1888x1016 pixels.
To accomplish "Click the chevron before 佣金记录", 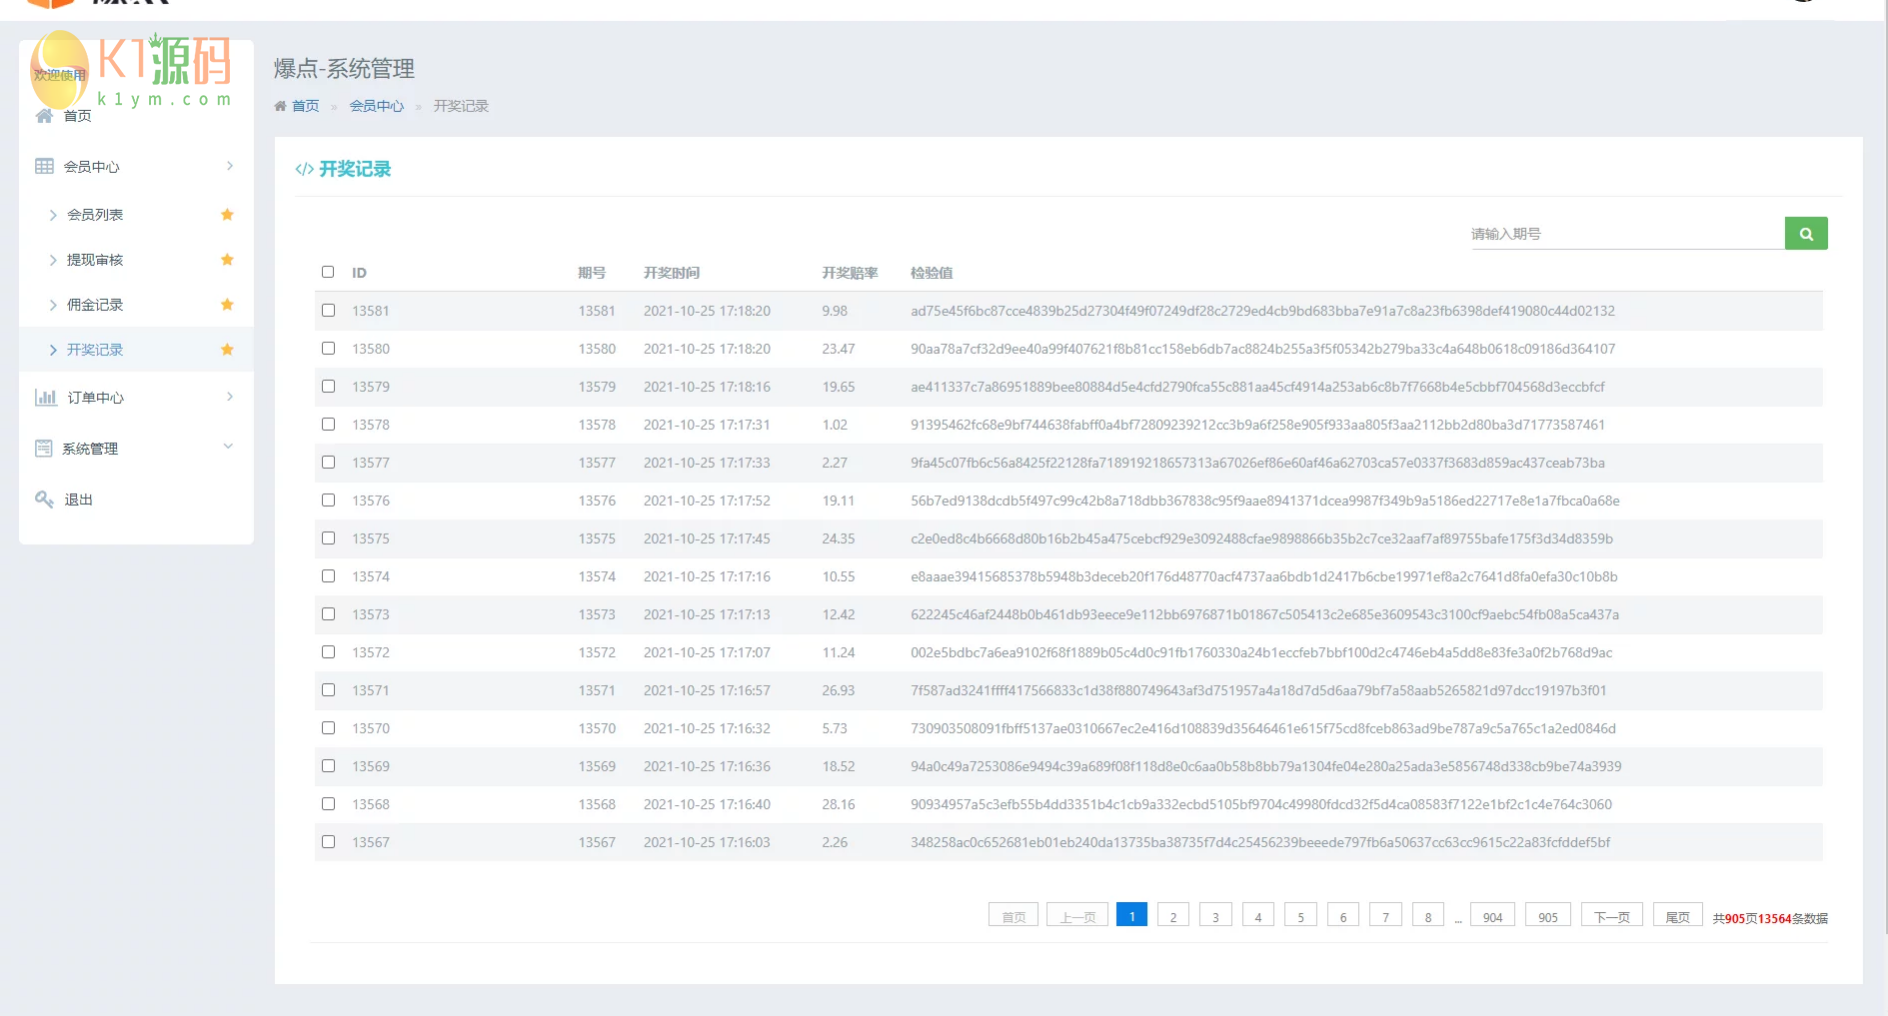I will [53, 305].
